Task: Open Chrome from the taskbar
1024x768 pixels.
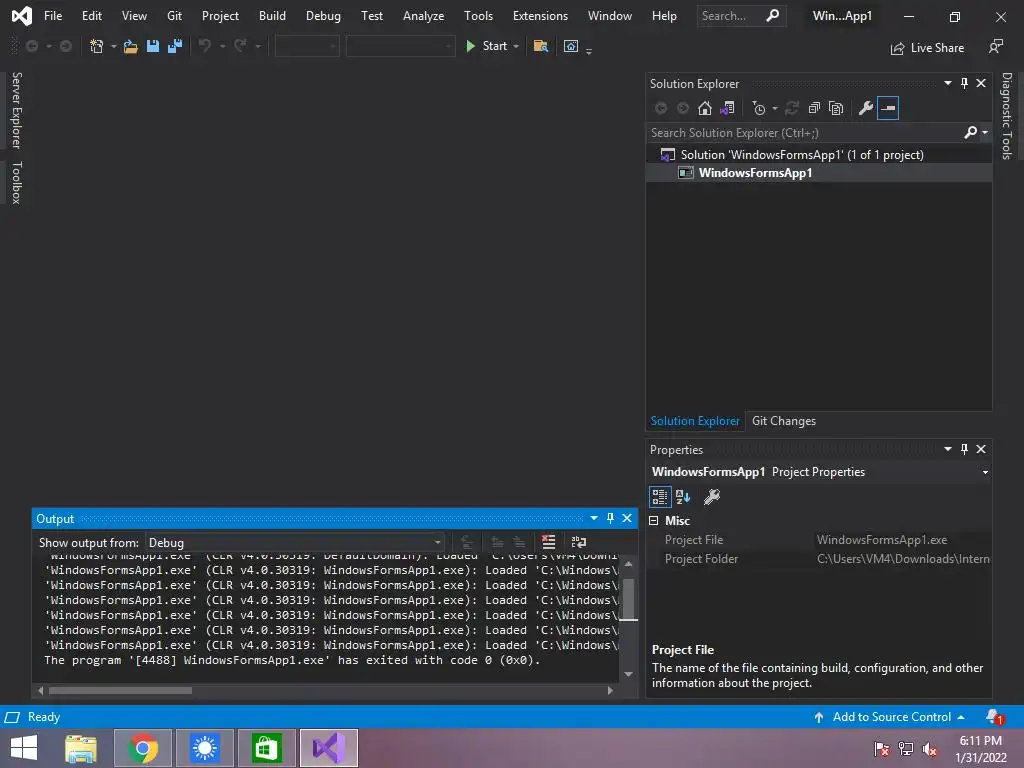Action: tap(143, 748)
